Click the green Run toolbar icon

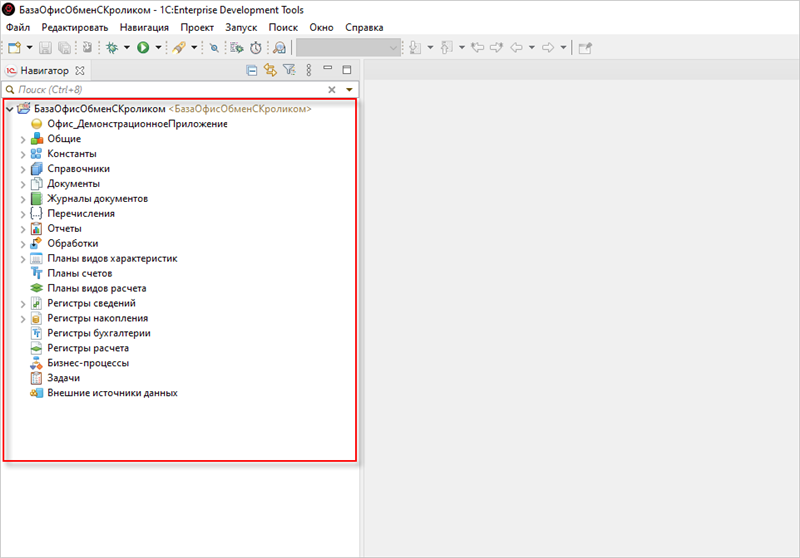point(143,47)
